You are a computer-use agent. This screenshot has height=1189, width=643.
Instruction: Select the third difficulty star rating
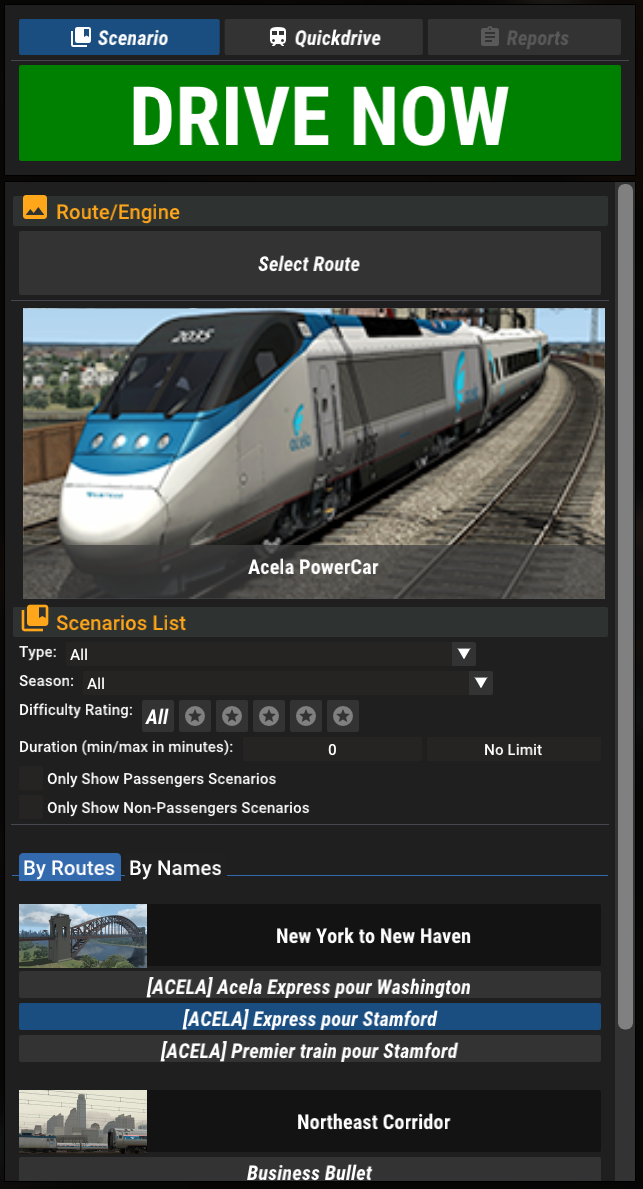coord(269,716)
